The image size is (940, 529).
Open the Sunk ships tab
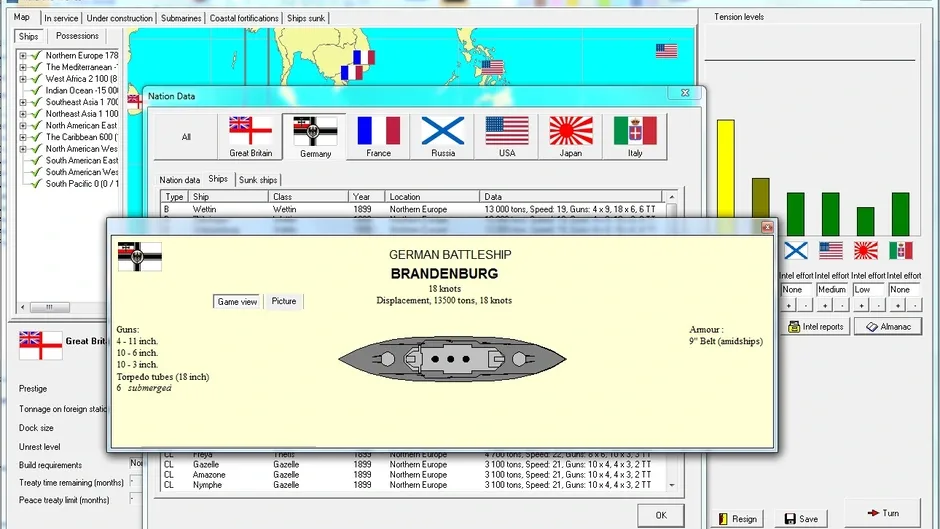258,180
